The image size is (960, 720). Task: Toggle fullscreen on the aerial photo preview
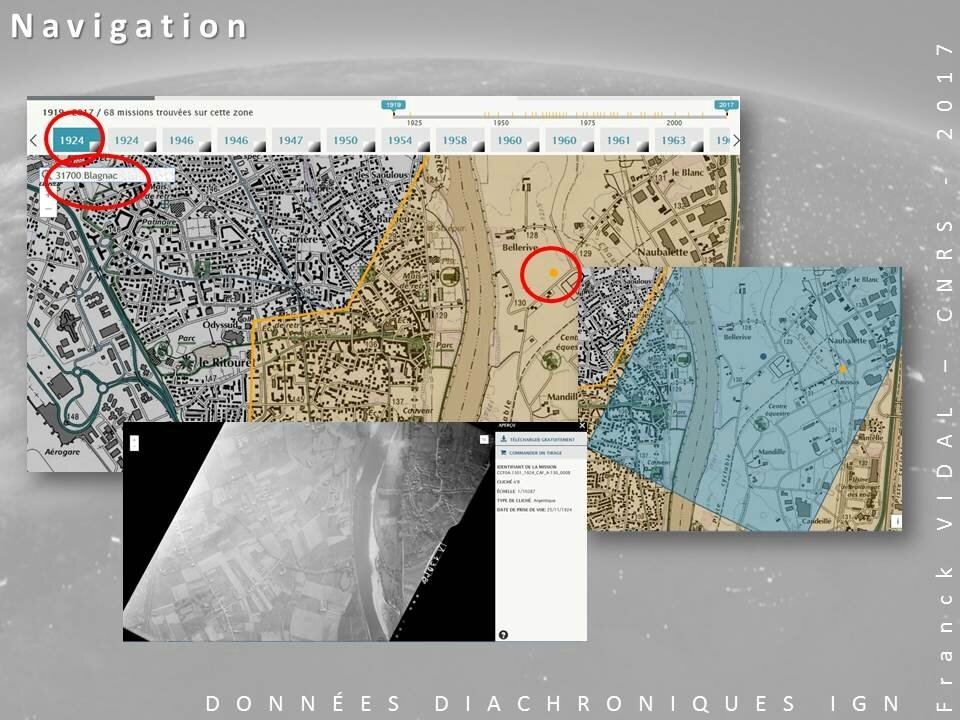[x=484, y=440]
